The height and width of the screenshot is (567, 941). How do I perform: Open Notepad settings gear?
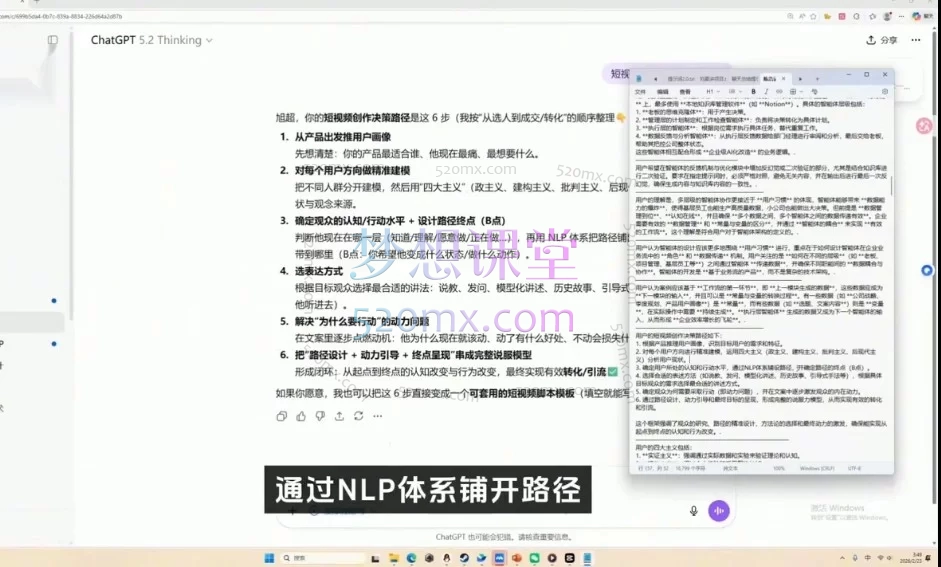[x=885, y=92]
